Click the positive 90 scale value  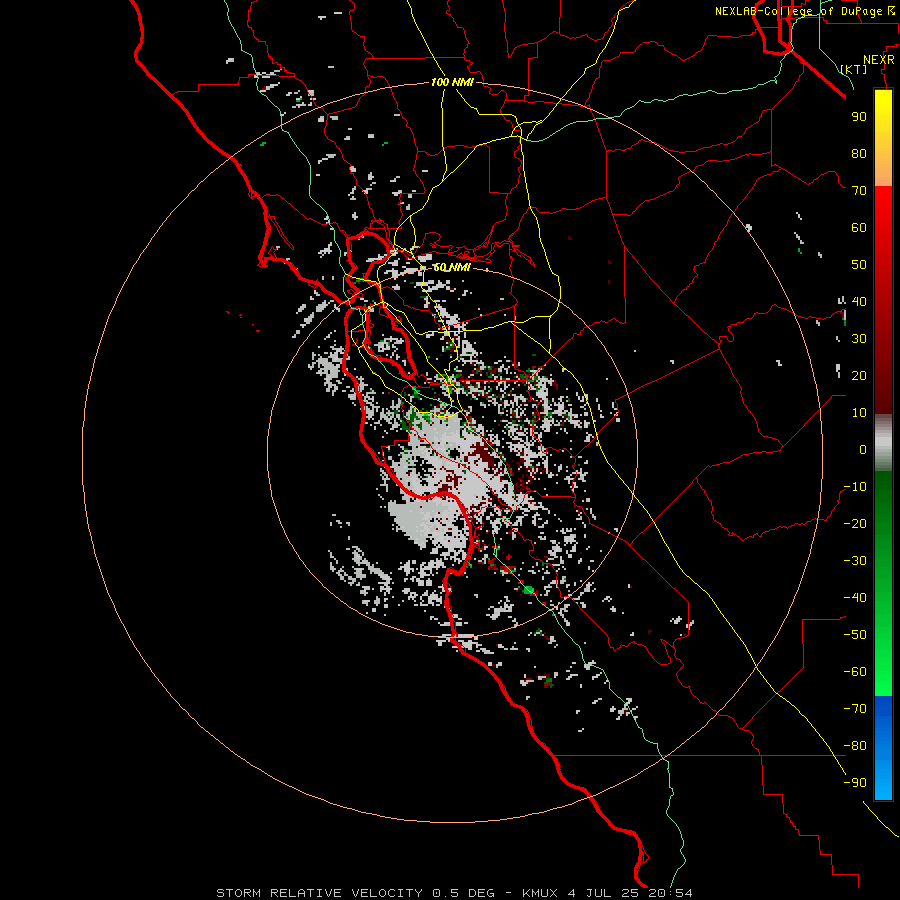click(859, 117)
